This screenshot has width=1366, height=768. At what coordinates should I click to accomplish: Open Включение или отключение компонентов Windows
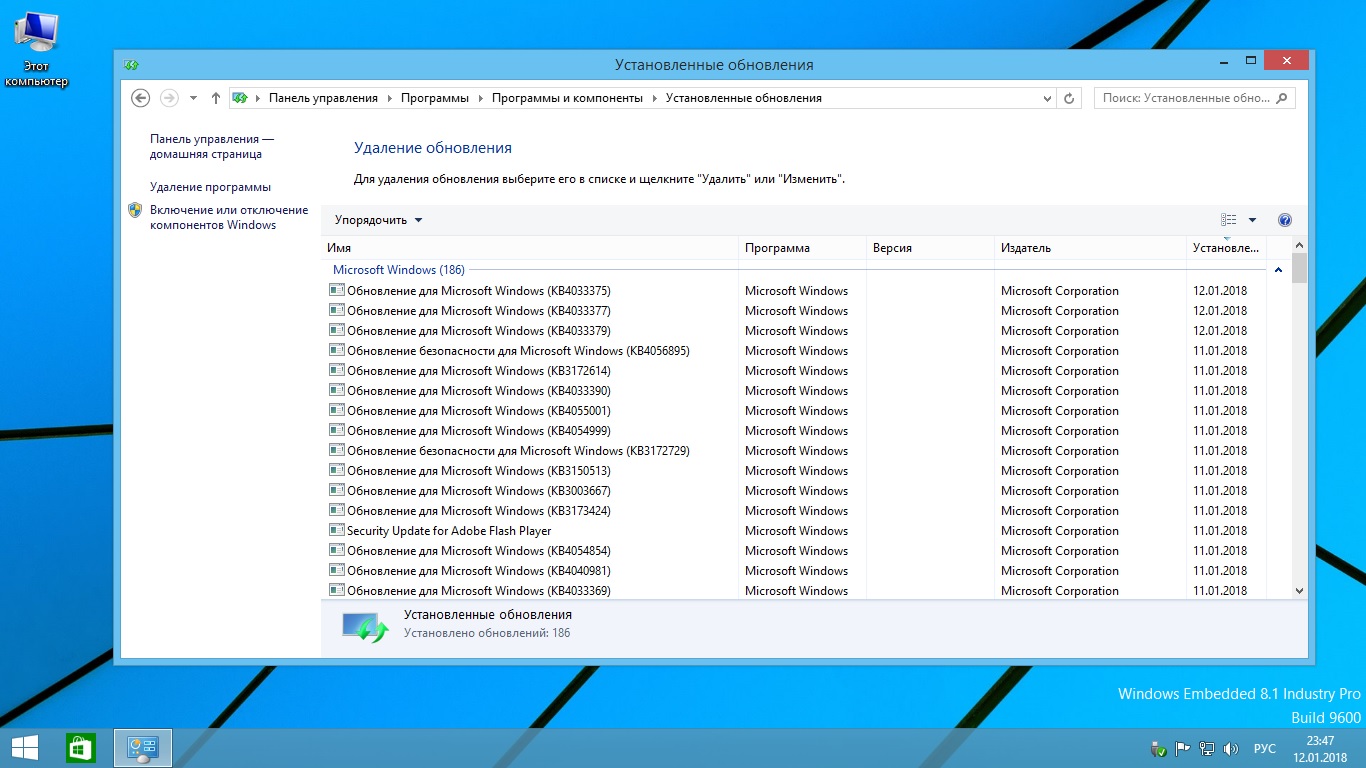point(228,217)
